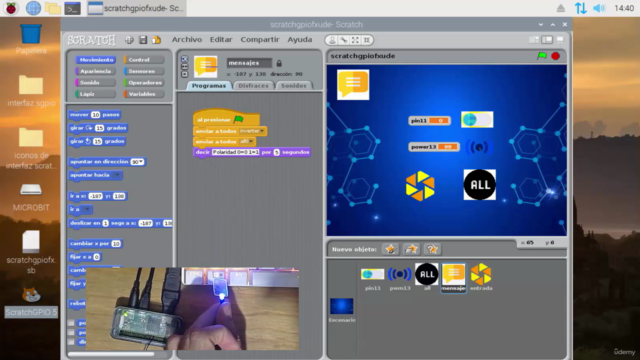The height and width of the screenshot is (360, 640).
Task: Select the Movimiento block category
Action: pos(96,60)
